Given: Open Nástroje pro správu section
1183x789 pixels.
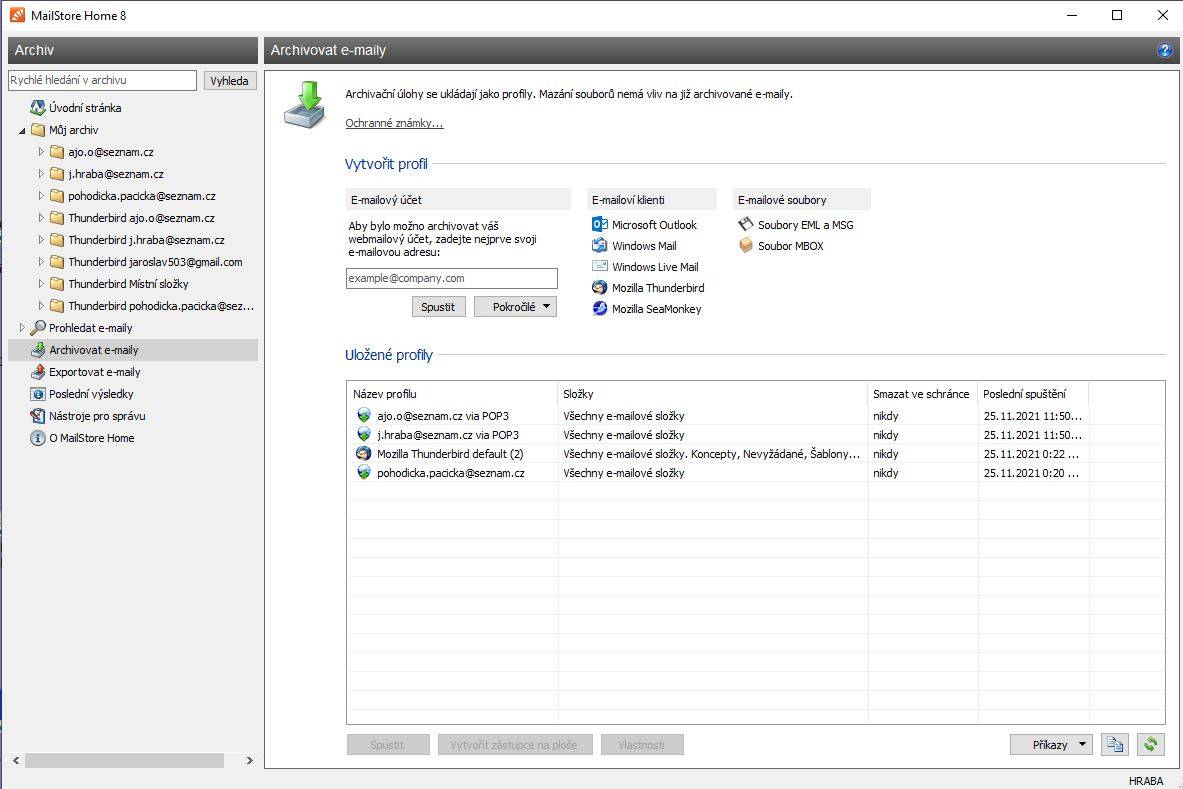Looking at the screenshot, I should 97,416.
